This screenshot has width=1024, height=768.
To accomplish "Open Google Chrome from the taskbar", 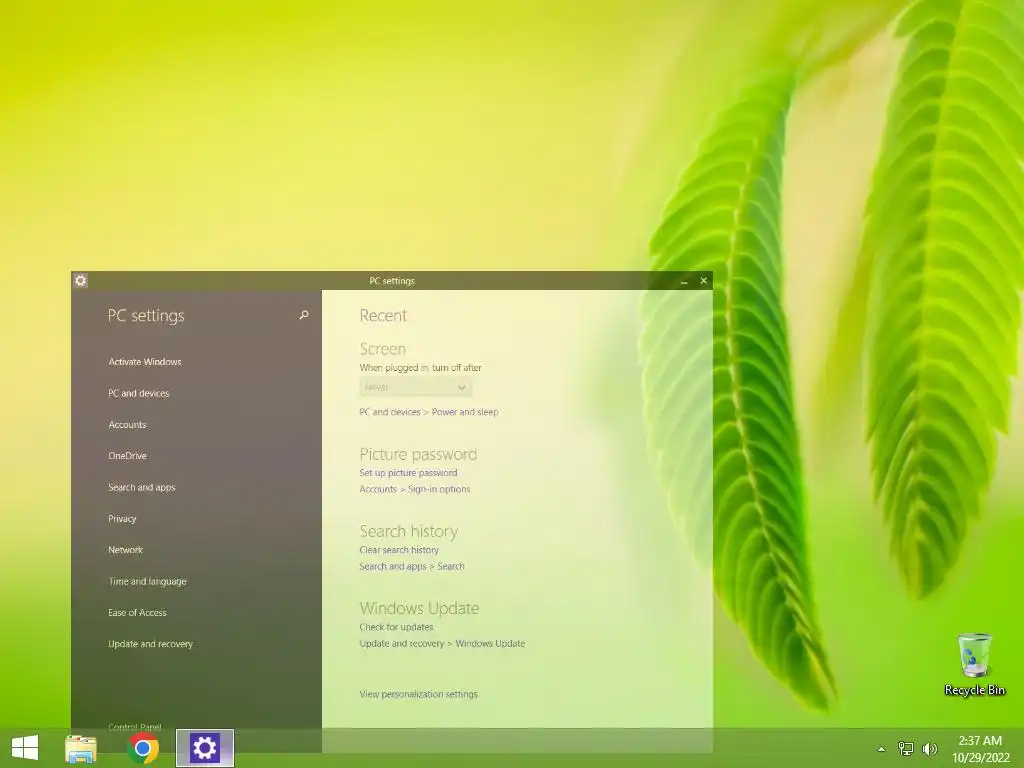I will [x=143, y=748].
